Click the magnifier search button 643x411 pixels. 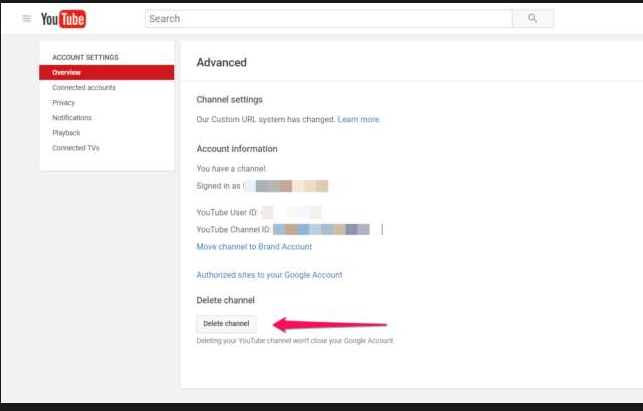[532, 18]
